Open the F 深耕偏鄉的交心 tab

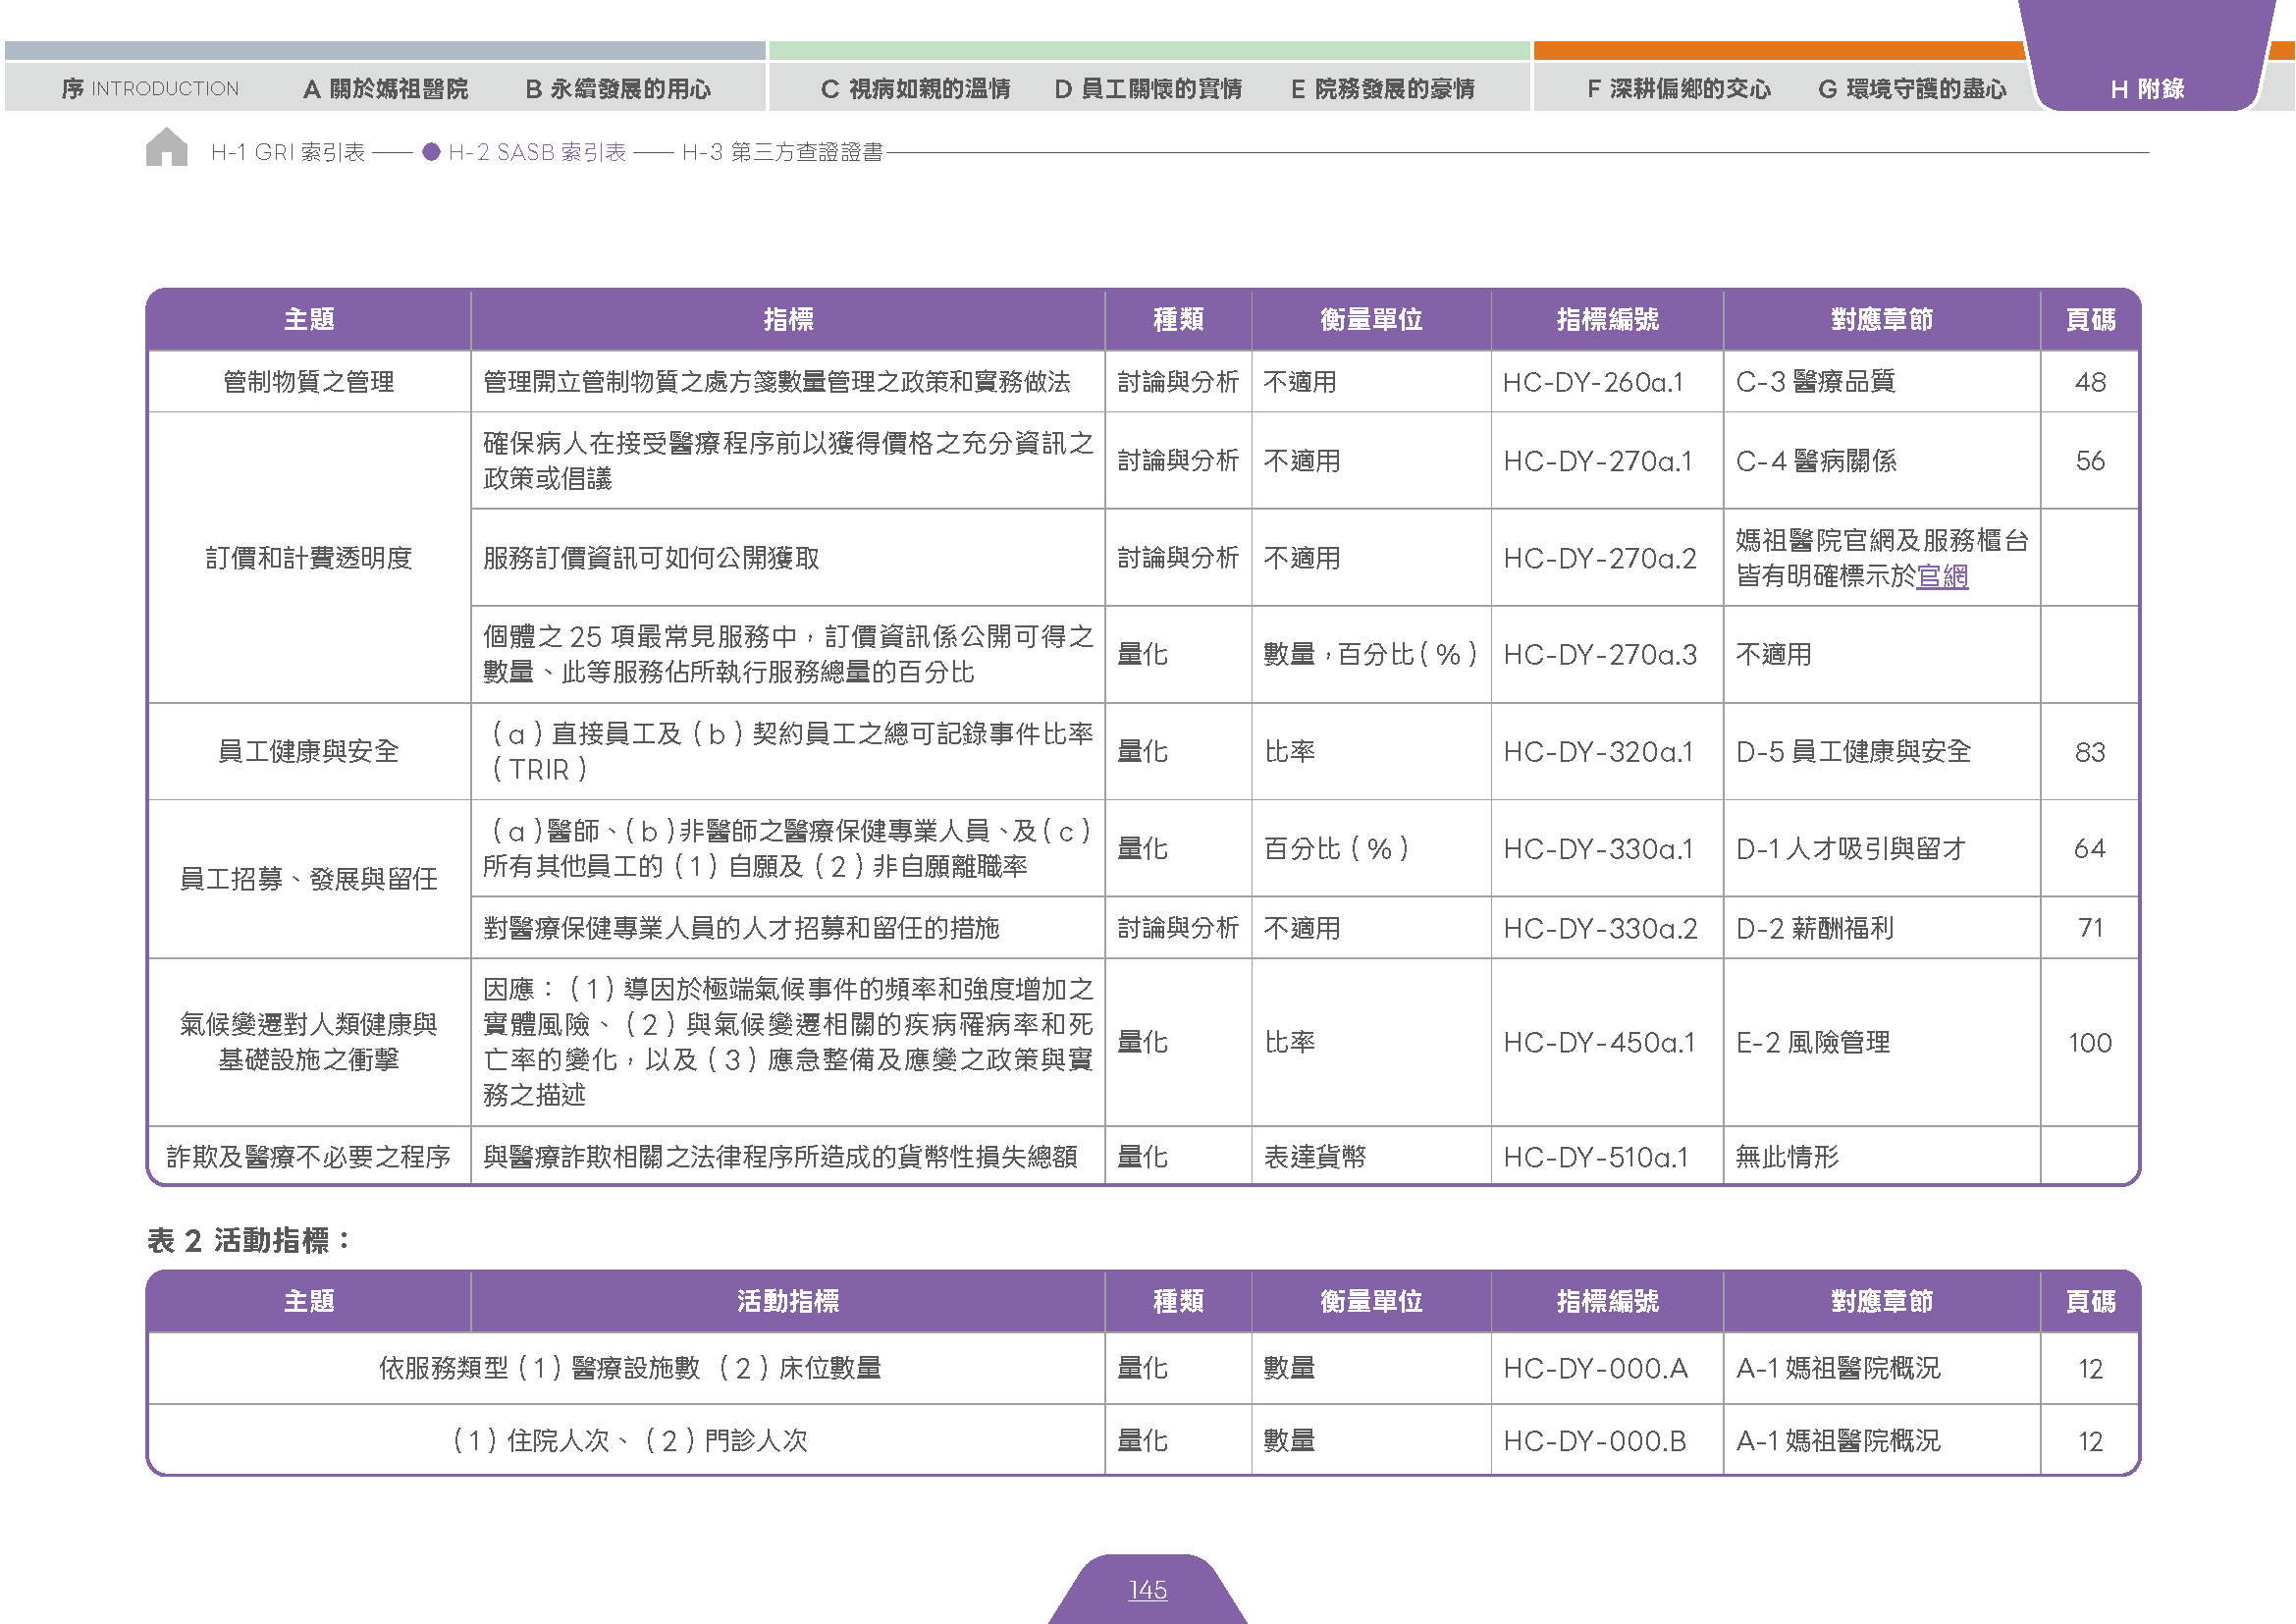(x=1679, y=89)
